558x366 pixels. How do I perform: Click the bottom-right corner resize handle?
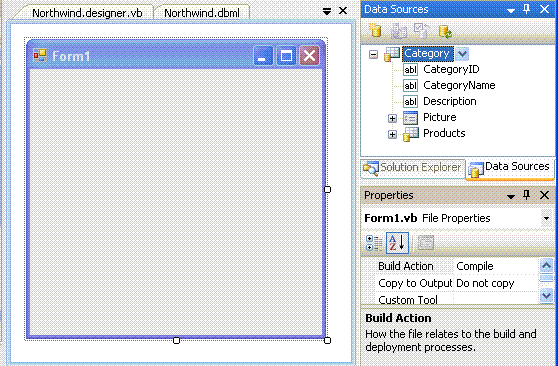click(x=327, y=341)
